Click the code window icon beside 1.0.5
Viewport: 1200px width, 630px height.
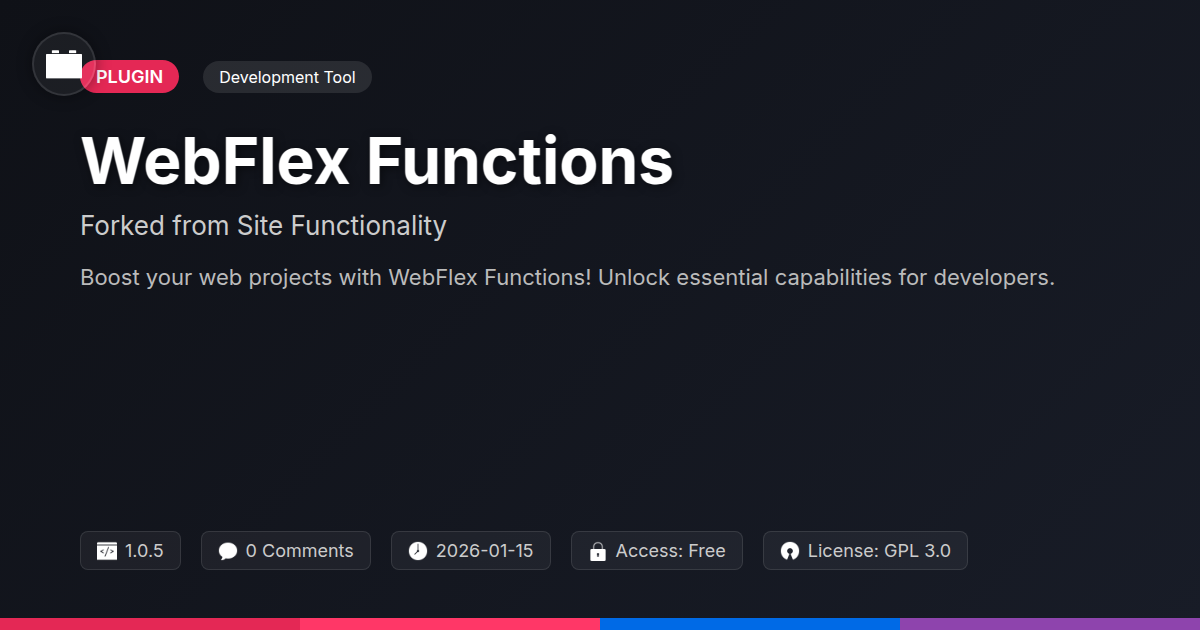click(107, 551)
